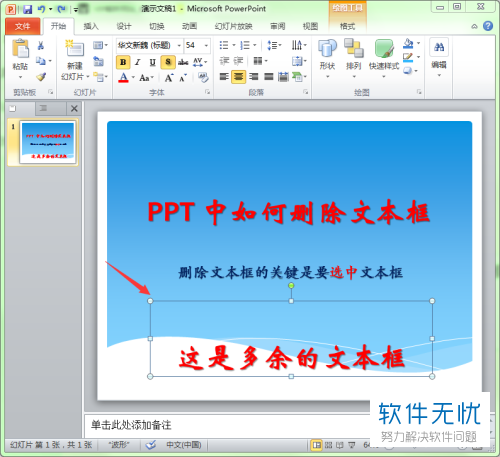The image size is (500, 457).
Task: Open the Quick Styles icon
Action: 384,49
